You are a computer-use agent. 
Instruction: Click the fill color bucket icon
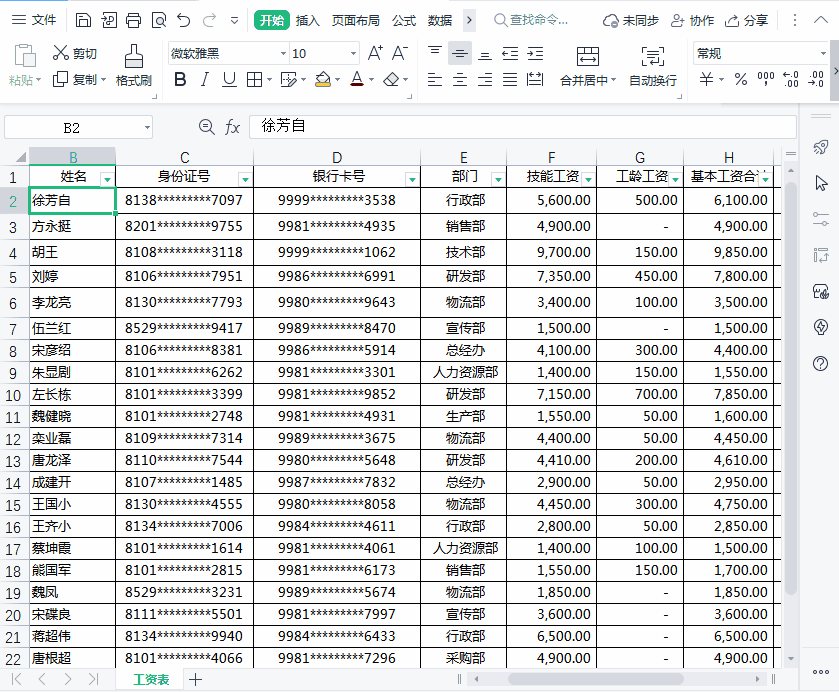pos(323,80)
